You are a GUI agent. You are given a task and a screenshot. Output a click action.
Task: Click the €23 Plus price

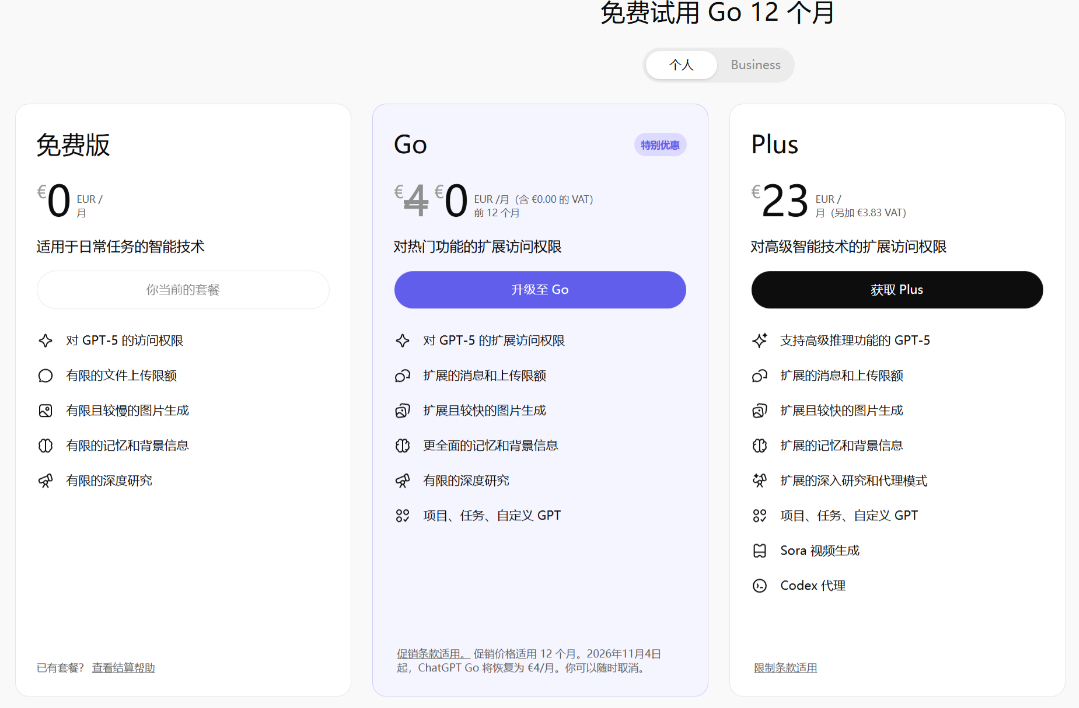point(780,201)
